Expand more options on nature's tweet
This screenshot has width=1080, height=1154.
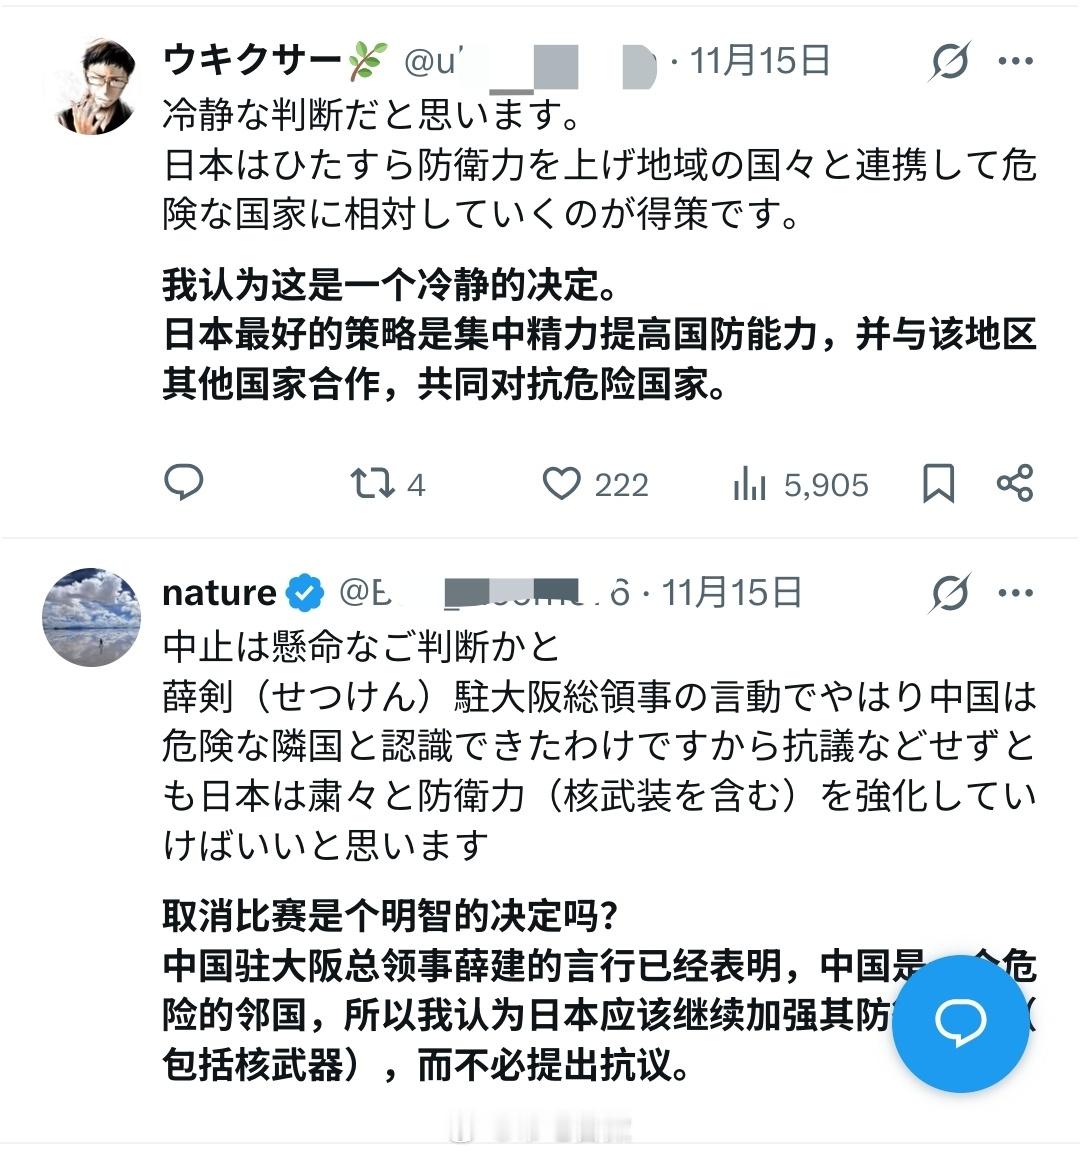[1016, 593]
